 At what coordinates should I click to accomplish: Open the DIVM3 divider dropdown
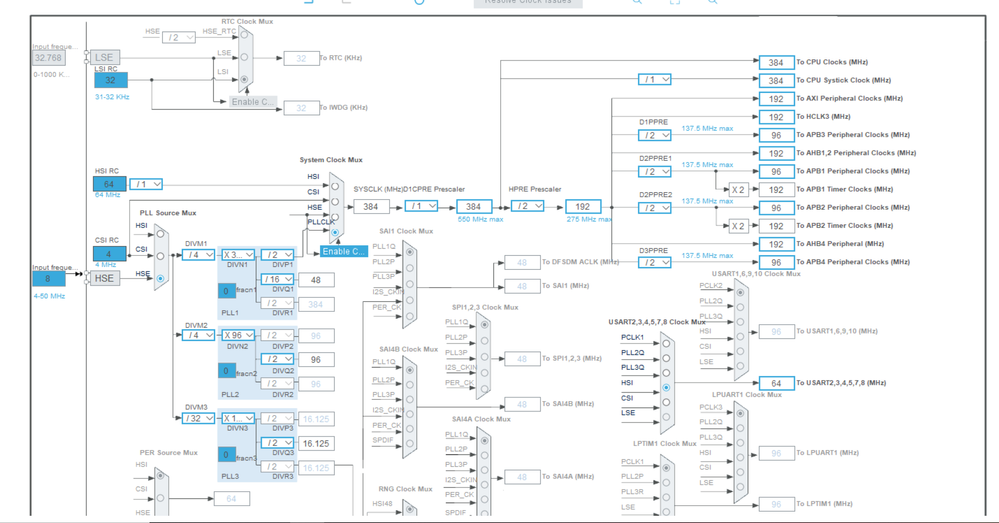click(198, 419)
